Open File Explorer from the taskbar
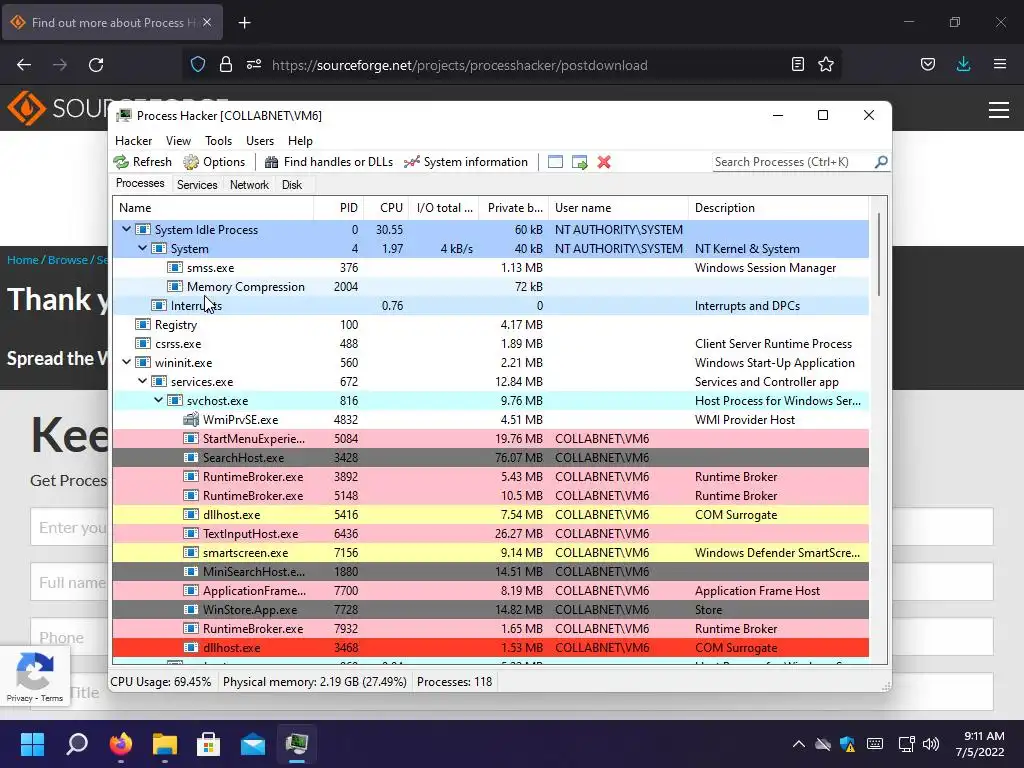This screenshot has width=1024, height=768. pyautogui.click(x=165, y=743)
